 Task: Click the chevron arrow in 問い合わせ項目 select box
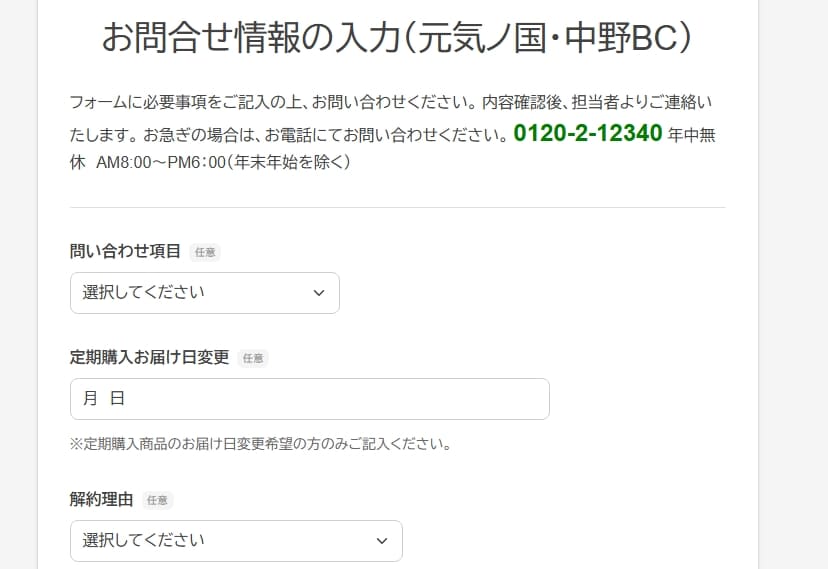[x=319, y=293]
